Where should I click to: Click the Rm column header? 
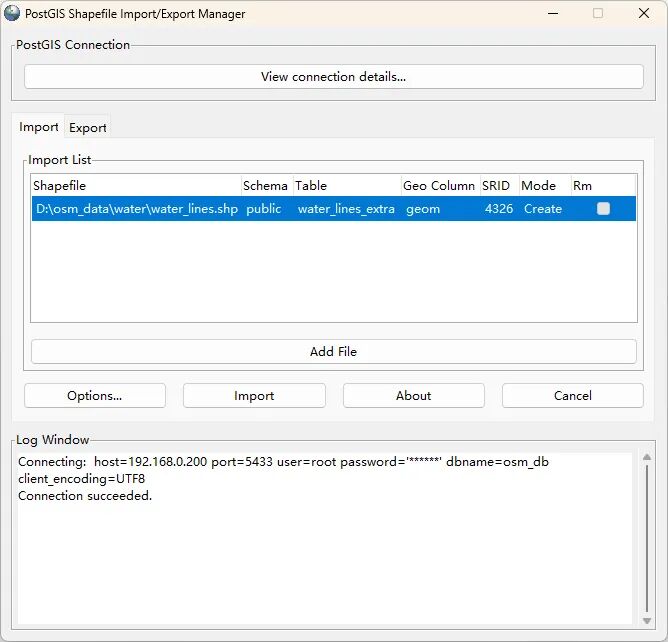(x=603, y=186)
